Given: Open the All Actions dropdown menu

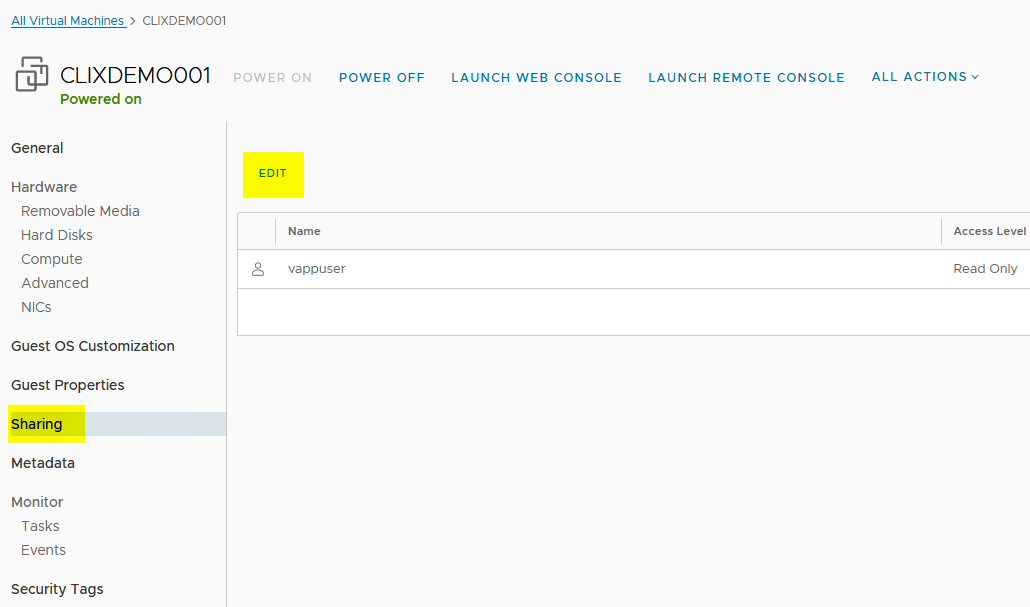Looking at the screenshot, I should click(925, 77).
